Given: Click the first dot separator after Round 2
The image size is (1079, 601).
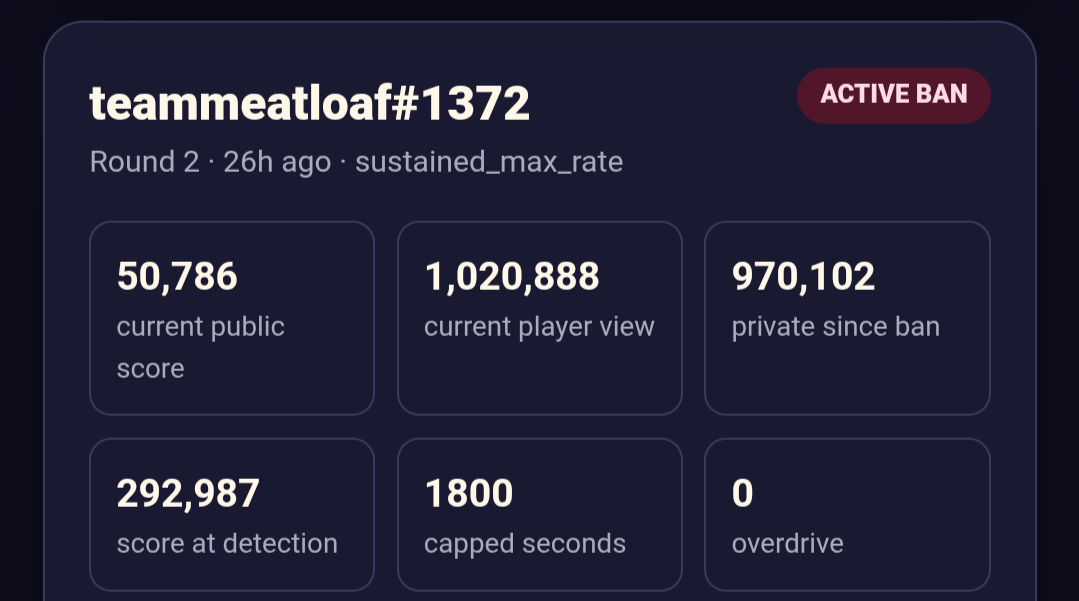Looking at the screenshot, I should coord(211,163).
